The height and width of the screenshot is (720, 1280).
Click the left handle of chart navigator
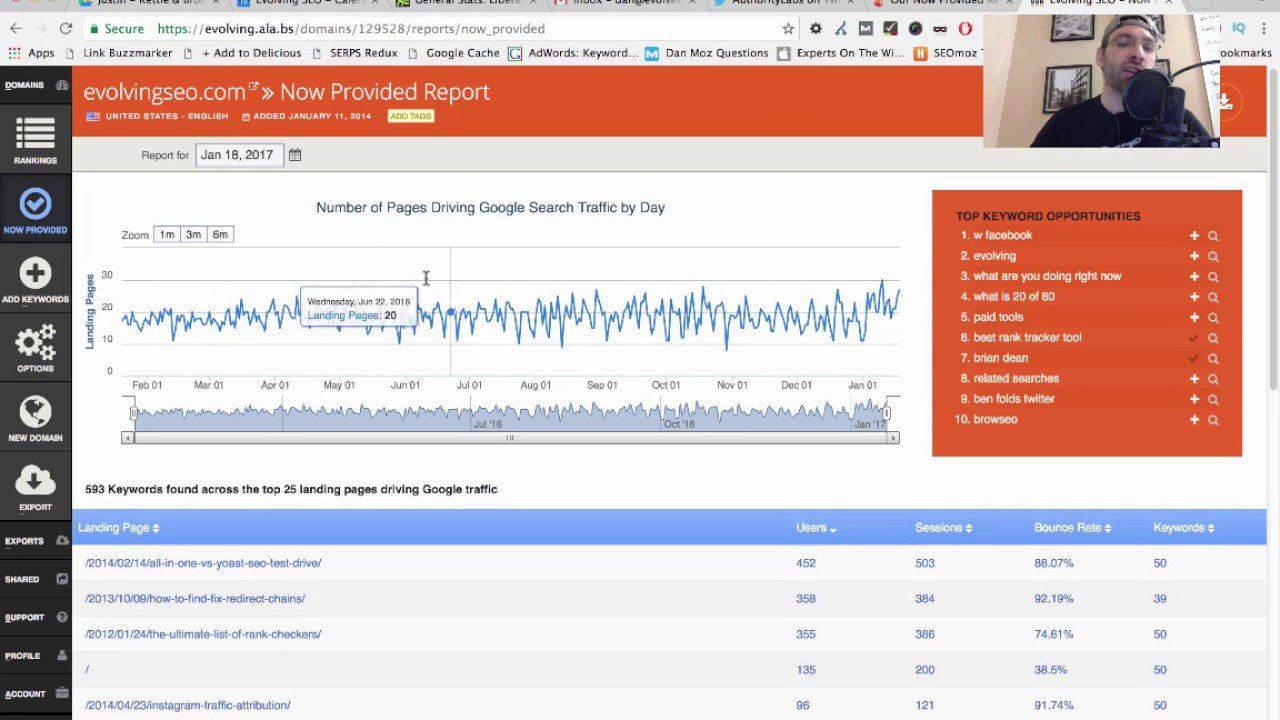point(133,413)
